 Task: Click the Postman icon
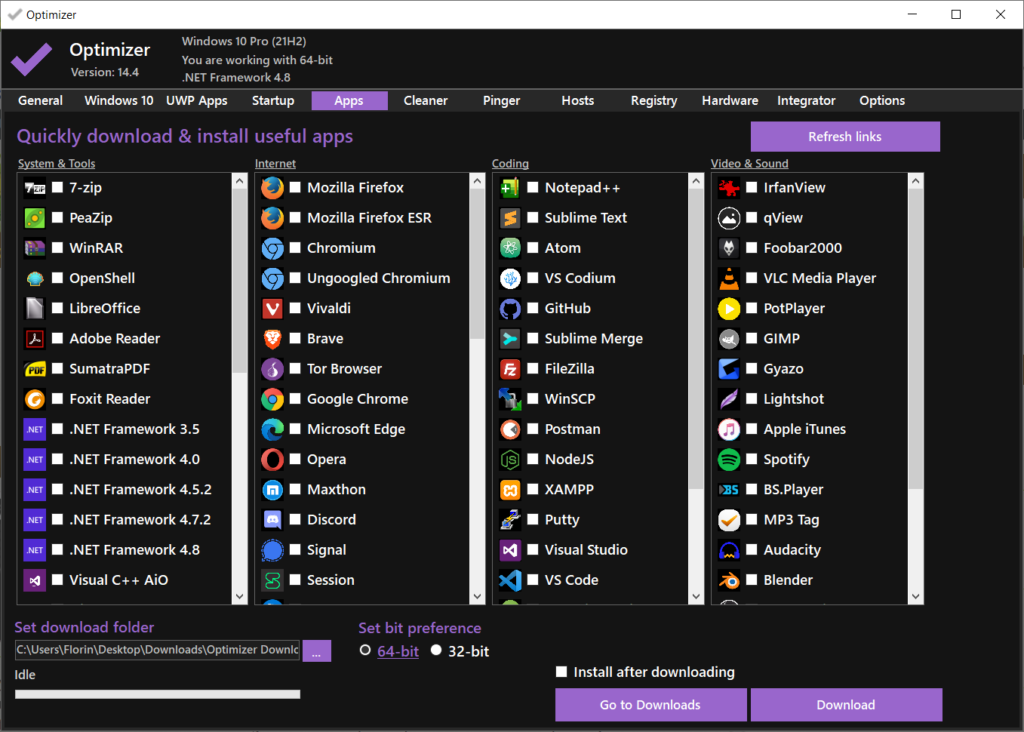pyautogui.click(x=510, y=429)
